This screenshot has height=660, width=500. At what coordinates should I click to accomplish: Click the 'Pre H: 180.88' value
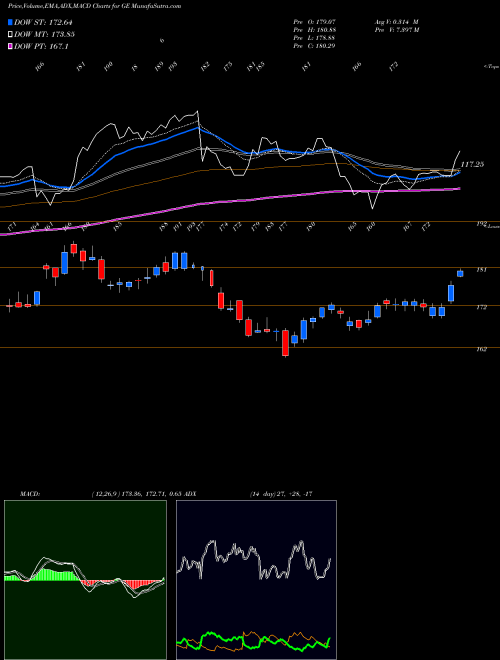coord(314,30)
